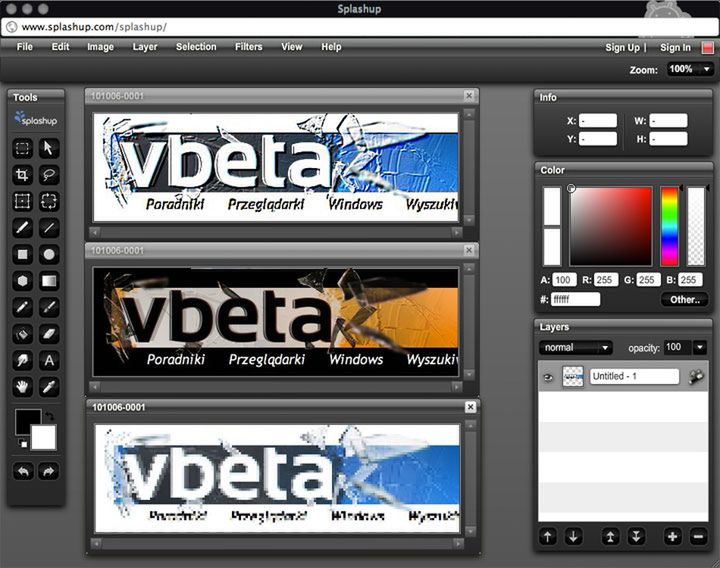Select the tool right of the Pencil tool
This screenshot has height=568, width=720.
coord(49,307)
